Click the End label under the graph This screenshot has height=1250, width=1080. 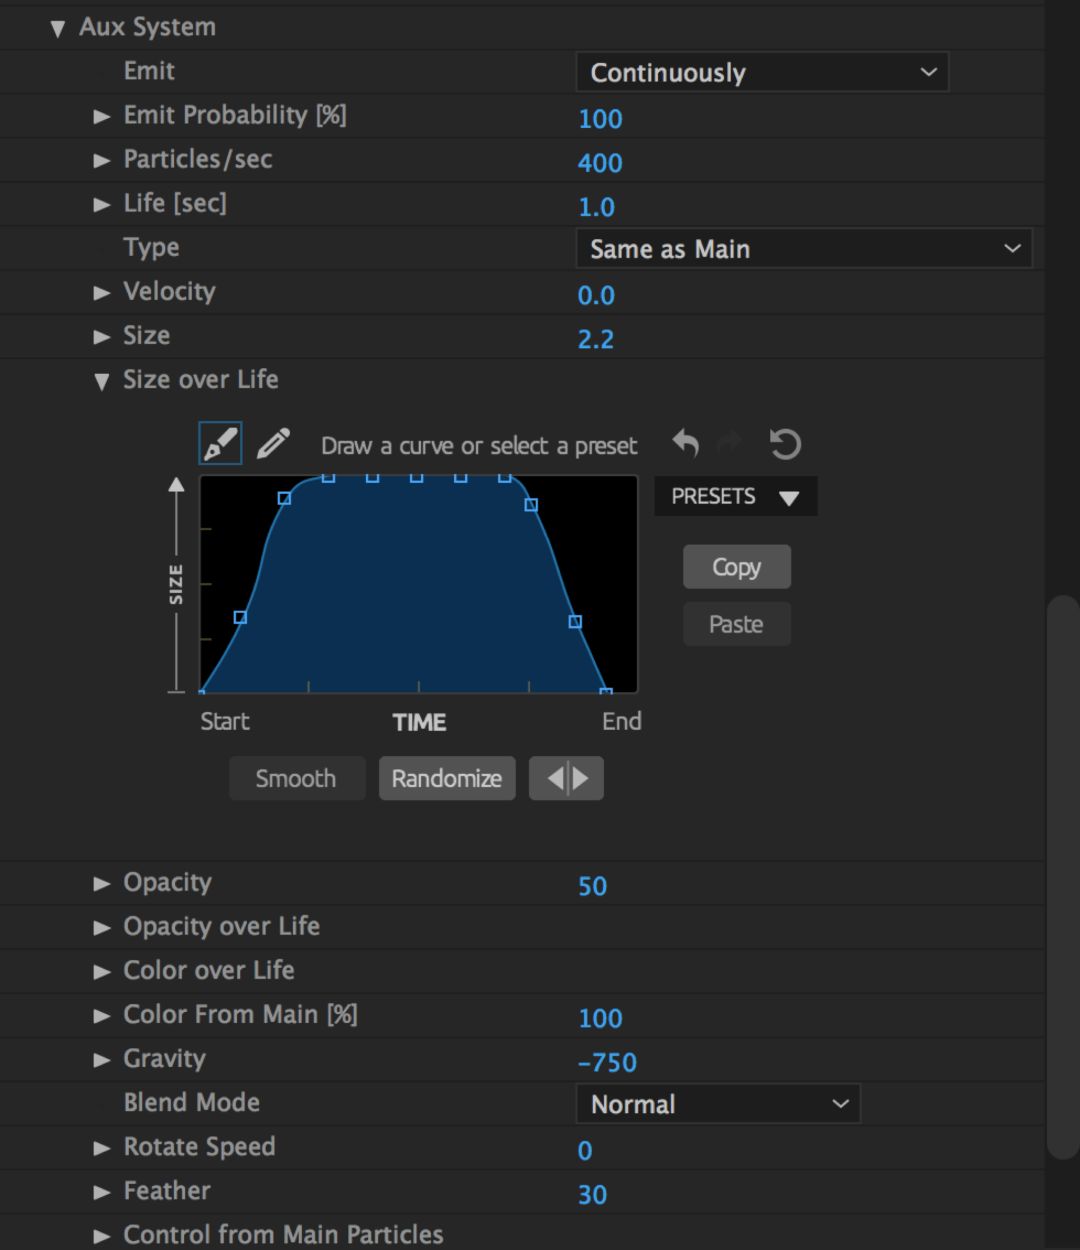click(622, 721)
